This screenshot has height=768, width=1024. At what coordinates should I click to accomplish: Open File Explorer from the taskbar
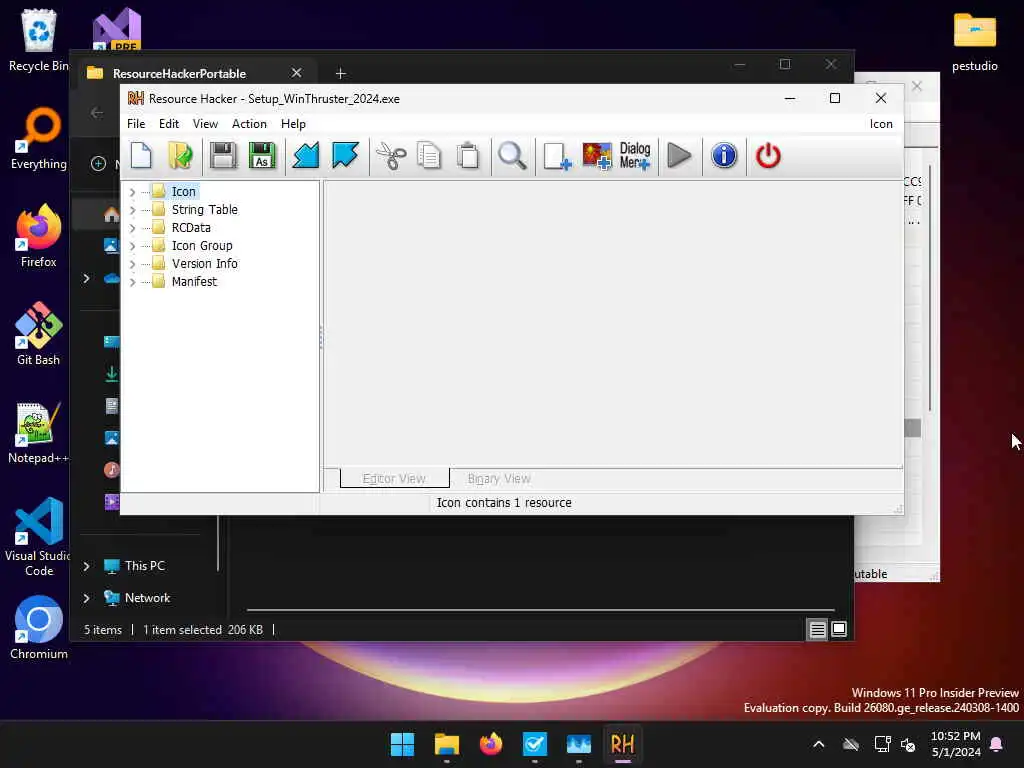[447, 744]
